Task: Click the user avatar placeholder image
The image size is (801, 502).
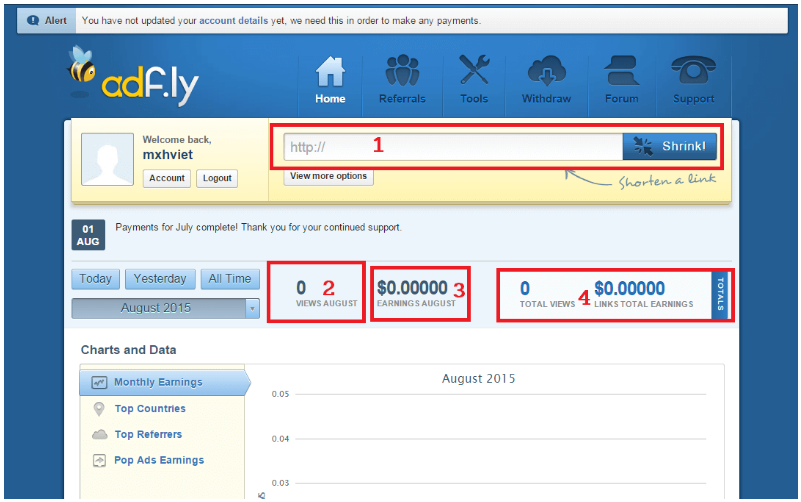Action: point(107,159)
